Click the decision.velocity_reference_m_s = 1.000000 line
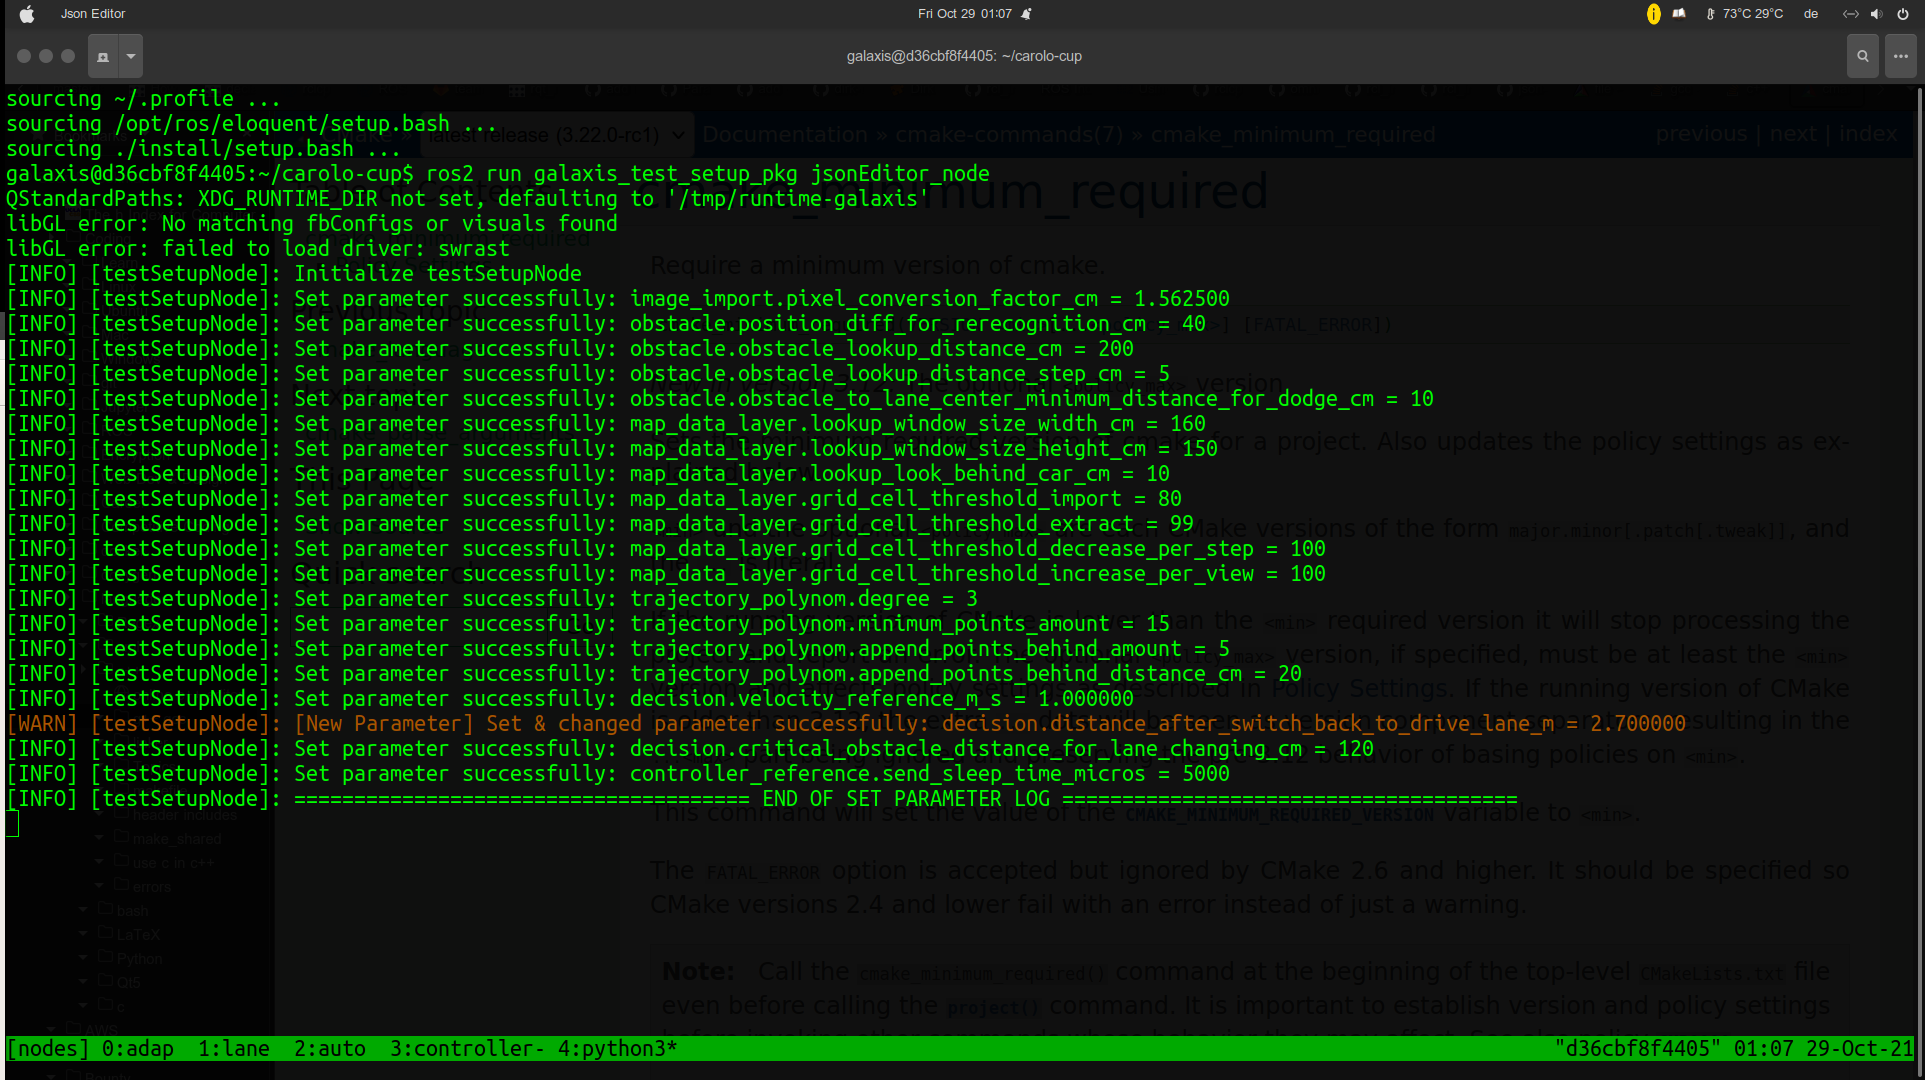 (570, 699)
